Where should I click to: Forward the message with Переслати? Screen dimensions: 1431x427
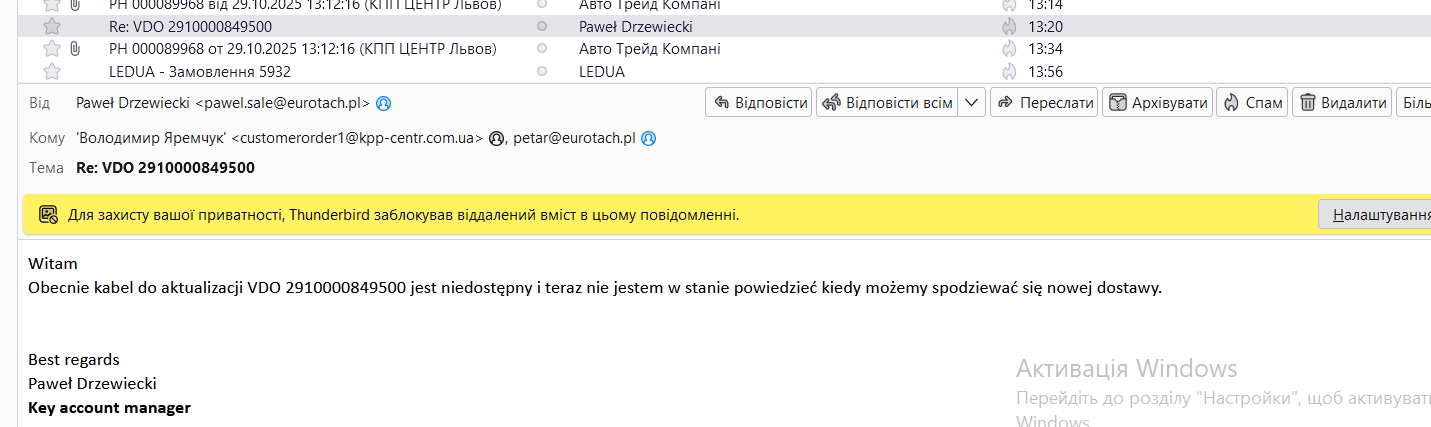tap(1044, 103)
